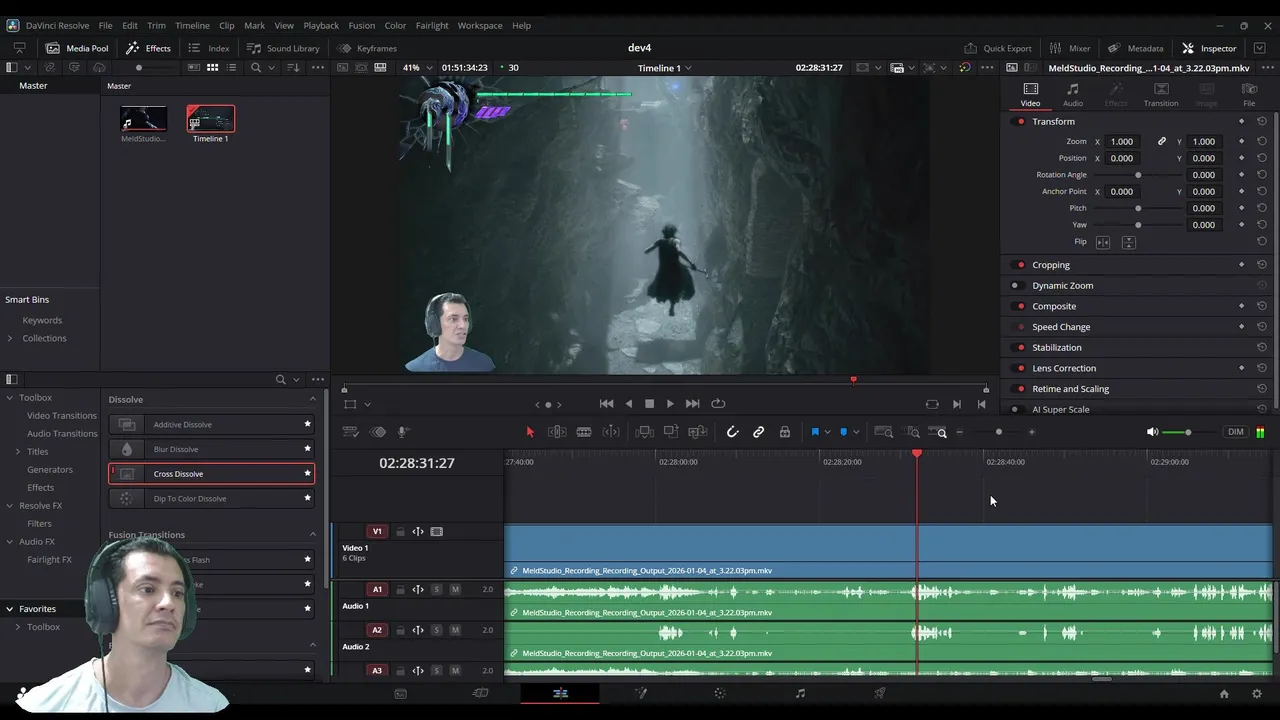Disable the Stabilization toggle
The height and width of the screenshot is (720, 1280).
coord(1020,348)
